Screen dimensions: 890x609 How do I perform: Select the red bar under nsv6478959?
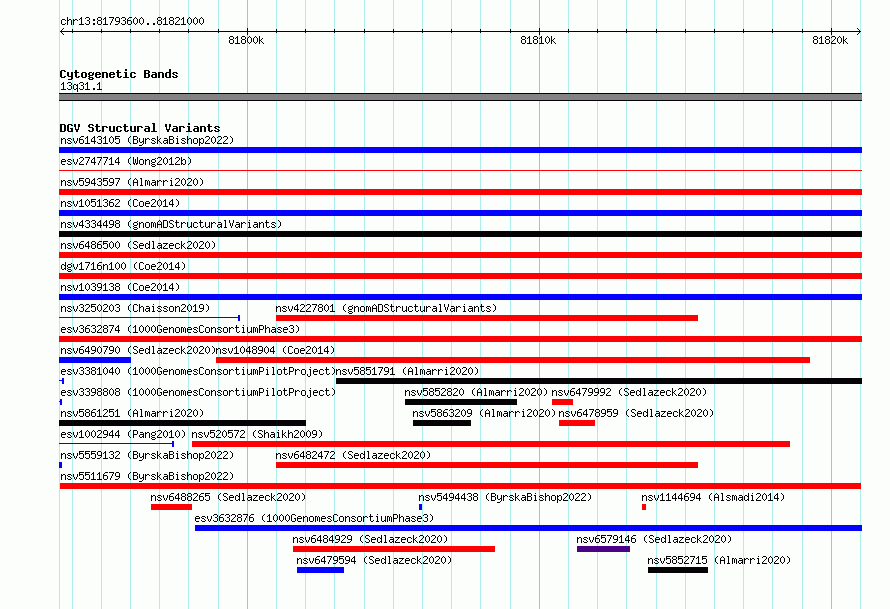coord(577,423)
